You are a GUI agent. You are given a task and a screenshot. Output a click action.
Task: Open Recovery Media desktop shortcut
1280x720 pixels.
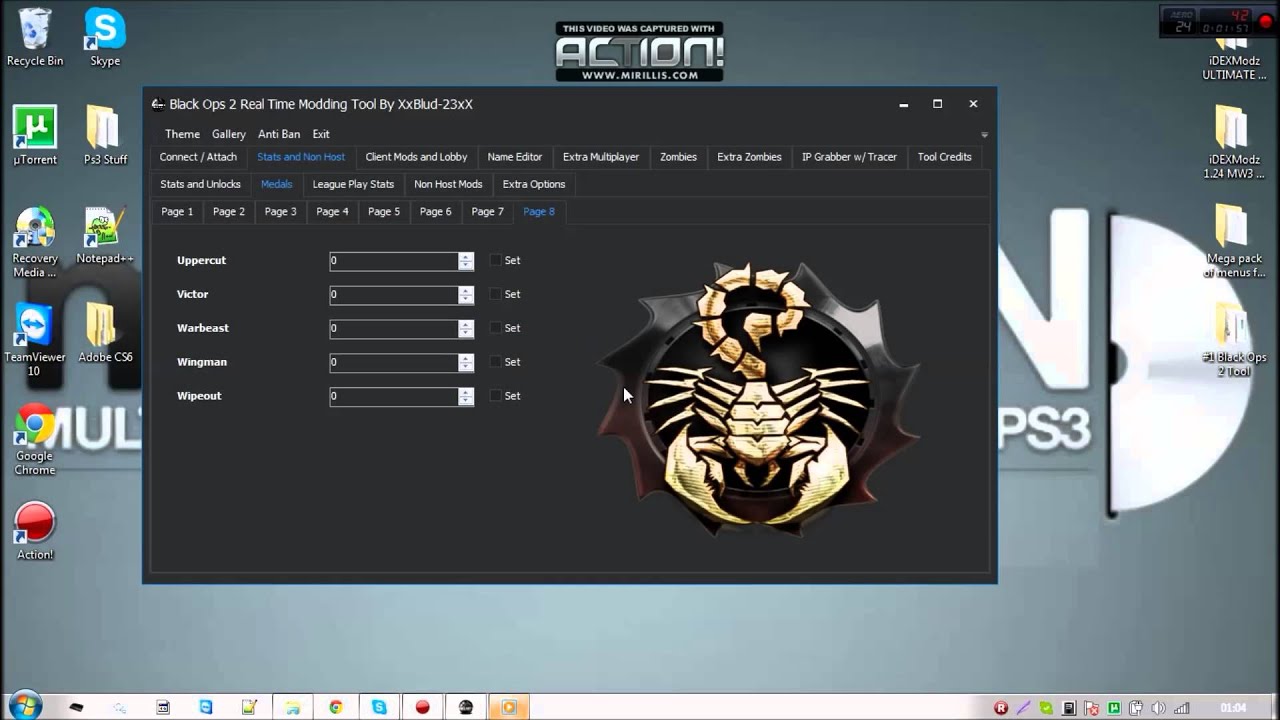[x=35, y=243]
